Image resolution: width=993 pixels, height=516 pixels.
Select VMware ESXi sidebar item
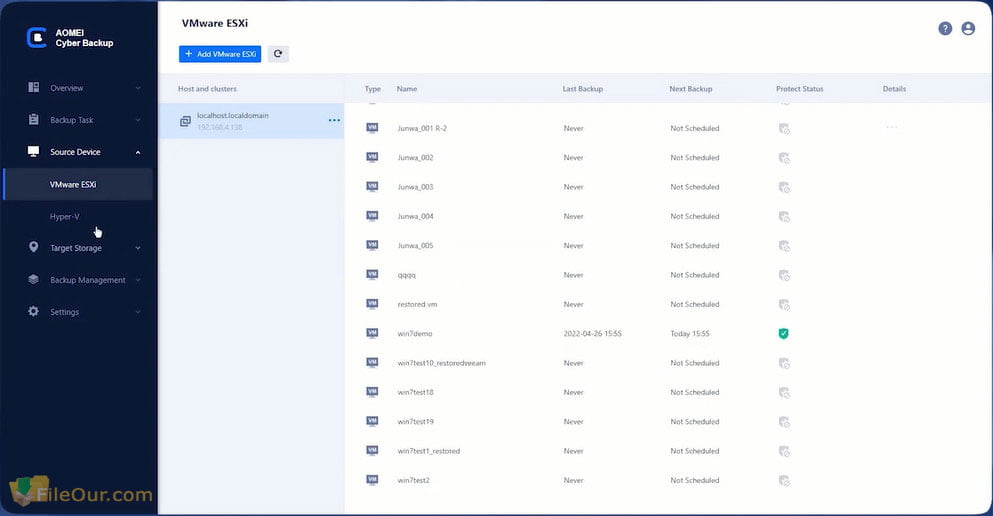(78, 184)
